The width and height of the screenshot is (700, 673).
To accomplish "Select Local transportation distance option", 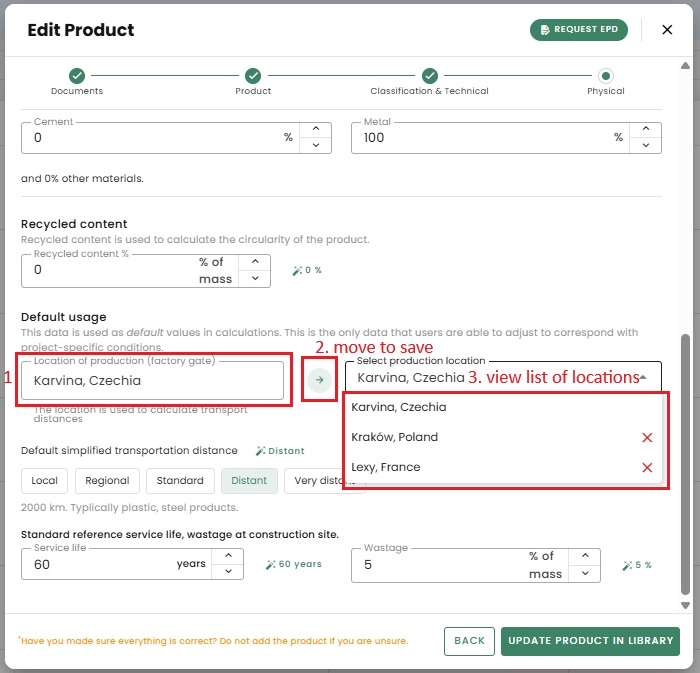I will click(x=44, y=481).
